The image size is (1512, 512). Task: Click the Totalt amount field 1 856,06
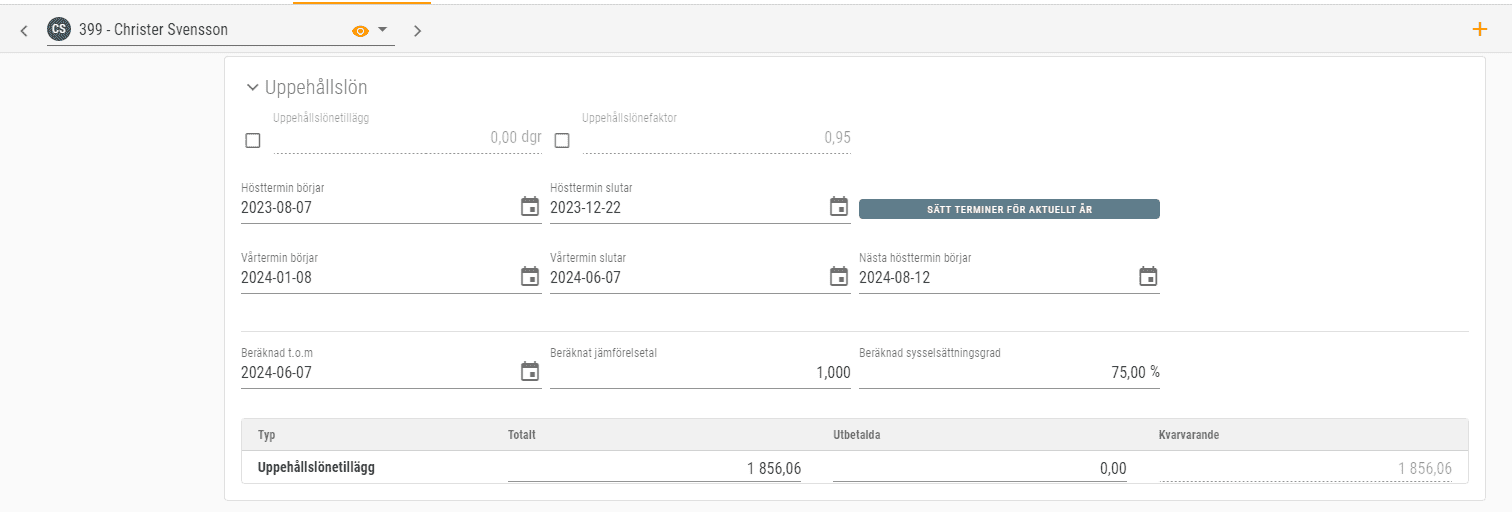tap(654, 468)
